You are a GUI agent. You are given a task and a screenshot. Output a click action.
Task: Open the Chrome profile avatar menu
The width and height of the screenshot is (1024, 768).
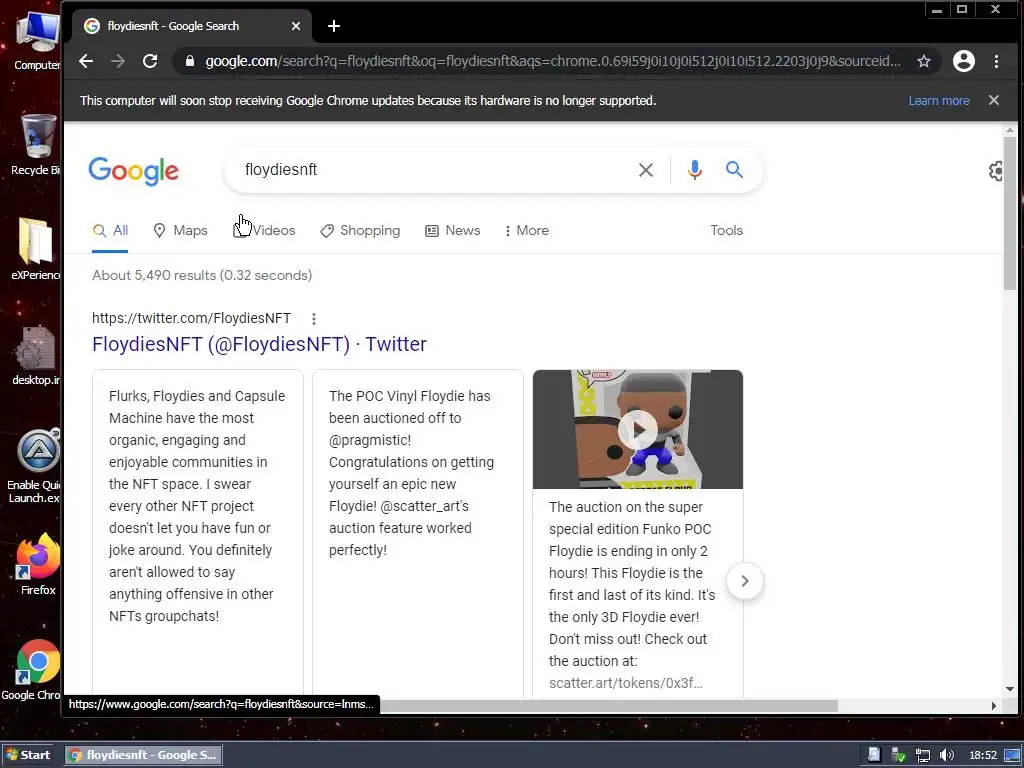click(964, 61)
